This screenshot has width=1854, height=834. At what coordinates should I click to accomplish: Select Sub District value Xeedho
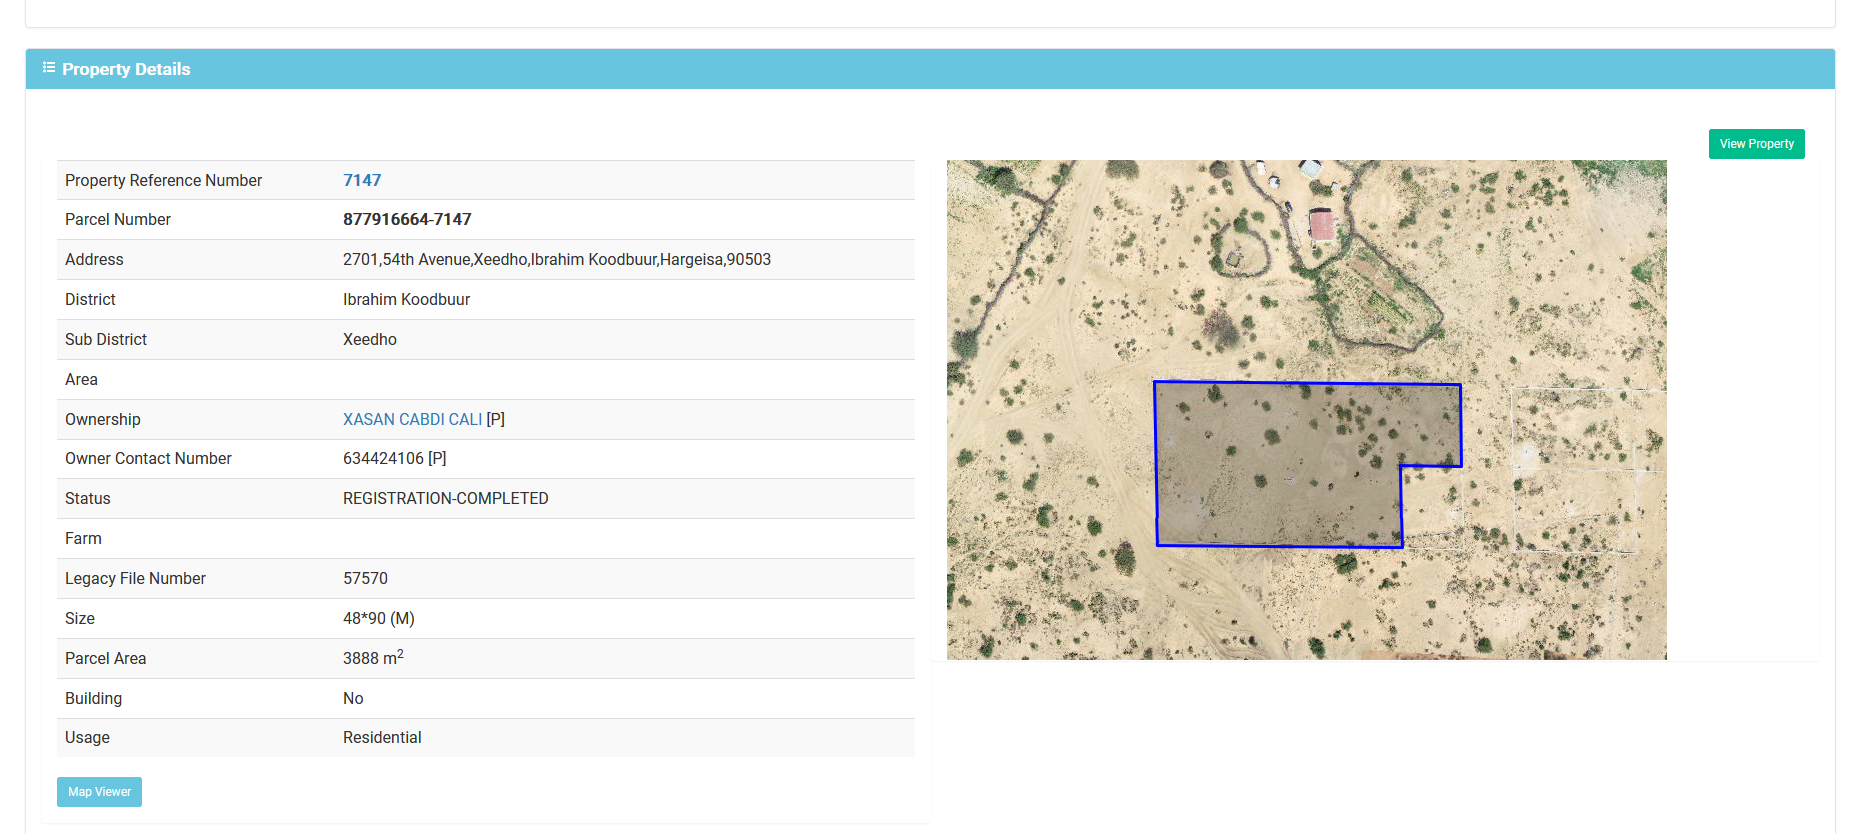[370, 339]
